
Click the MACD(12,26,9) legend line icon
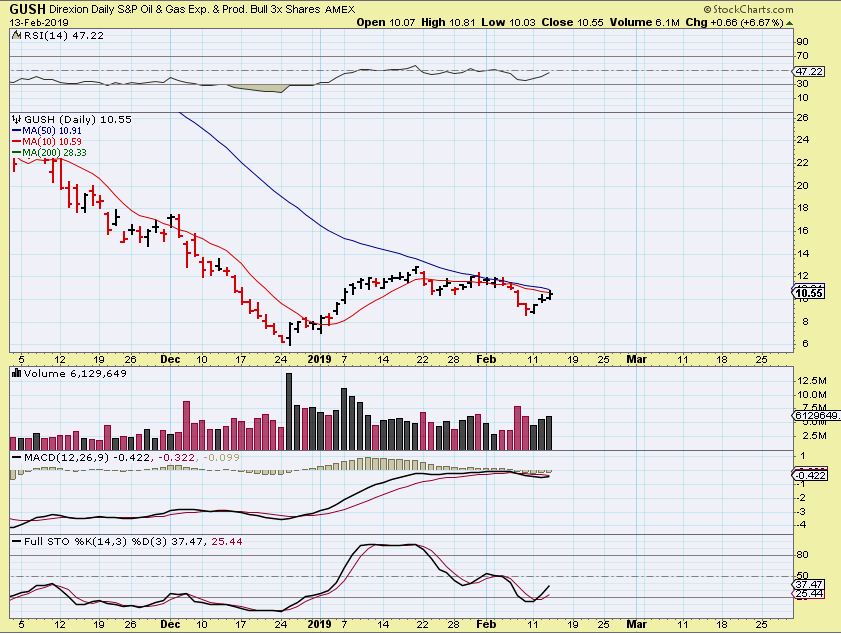[x=17, y=457]
